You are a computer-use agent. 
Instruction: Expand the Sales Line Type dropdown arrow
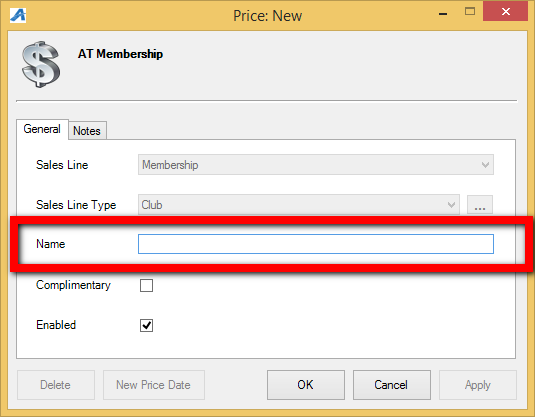(x=451, y=205)
